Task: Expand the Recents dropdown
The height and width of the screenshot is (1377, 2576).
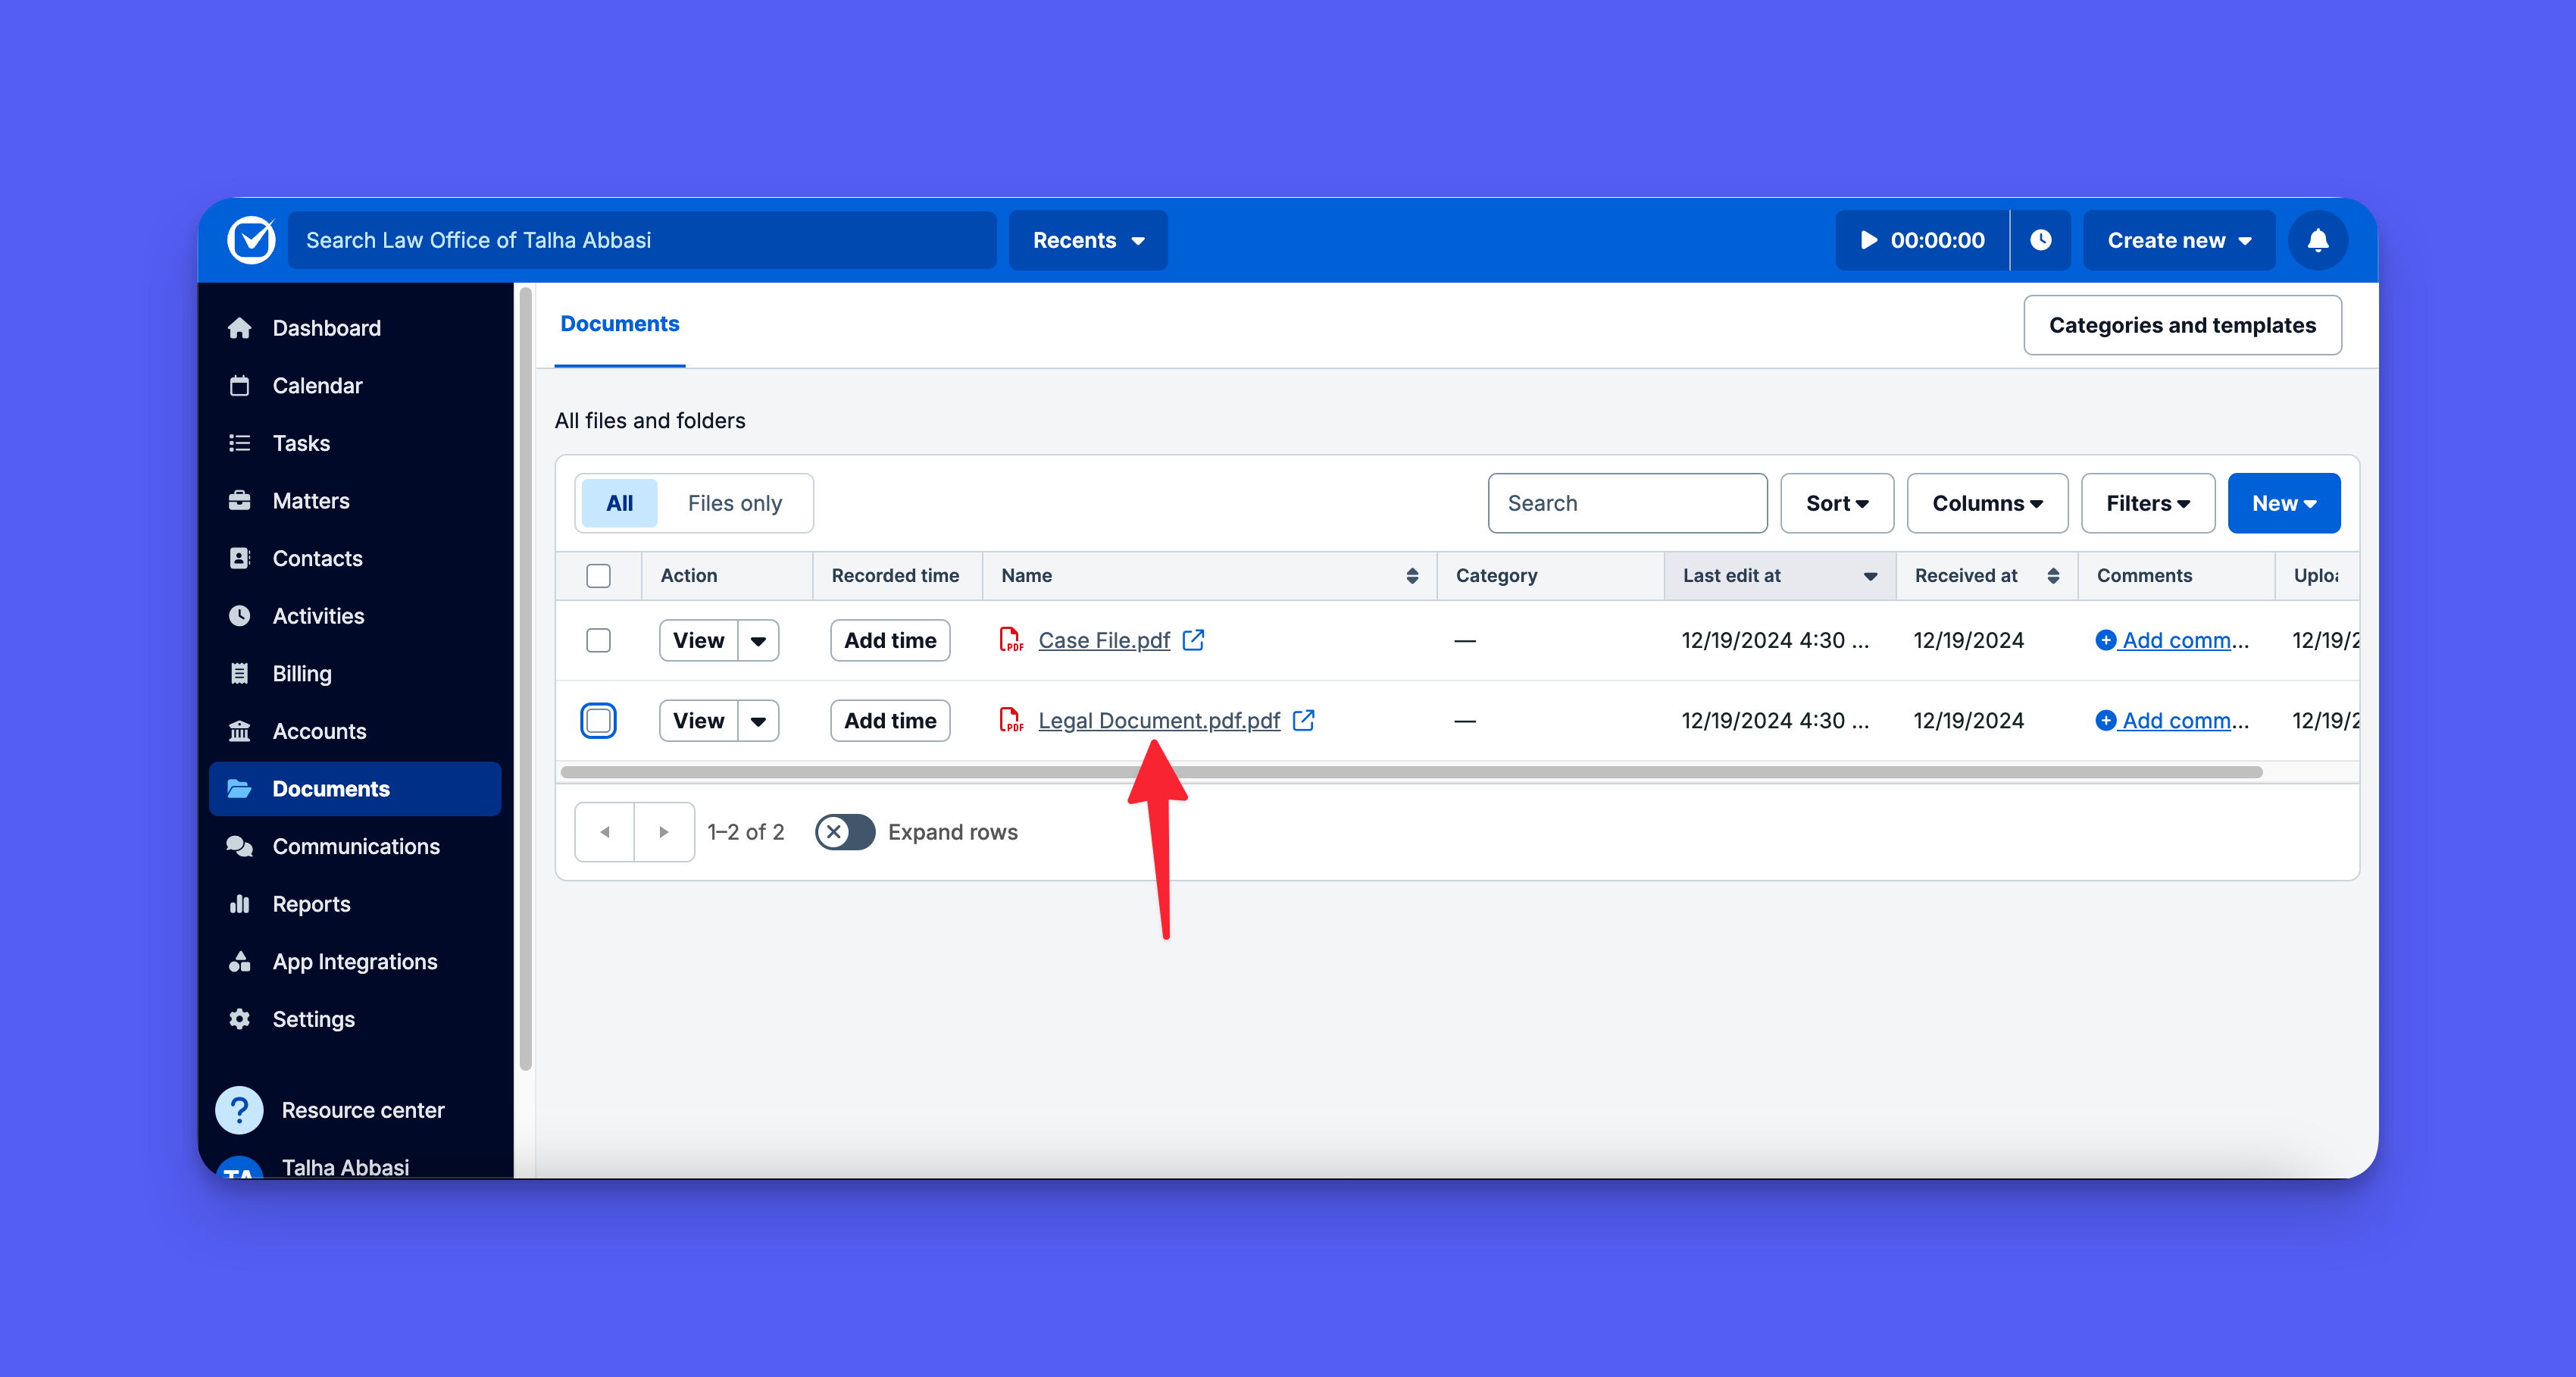Action: coord(1088,240)
